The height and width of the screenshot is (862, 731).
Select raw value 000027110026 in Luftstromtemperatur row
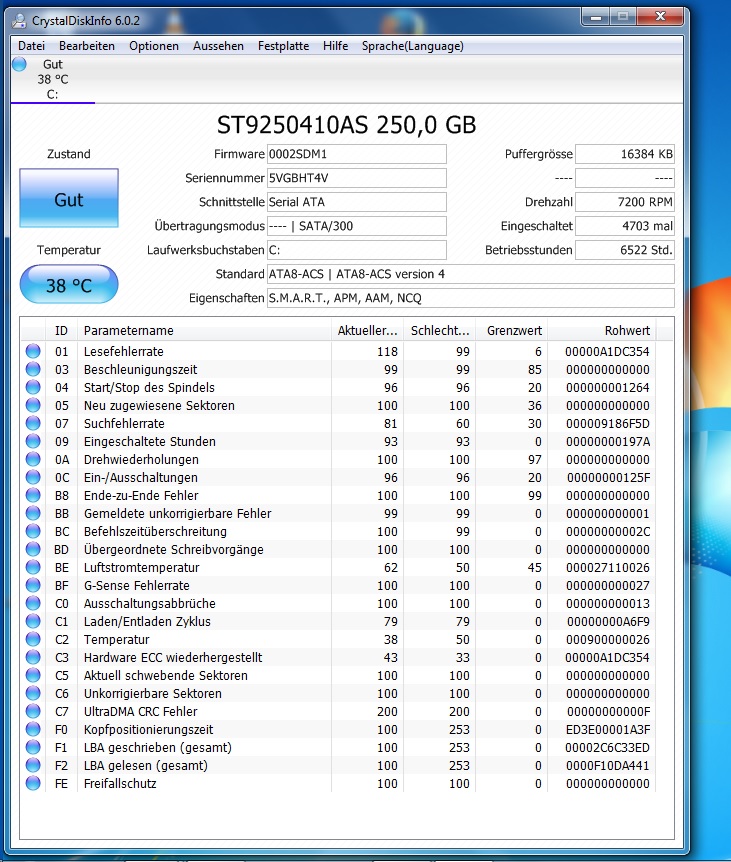click(x=607, y=567)
